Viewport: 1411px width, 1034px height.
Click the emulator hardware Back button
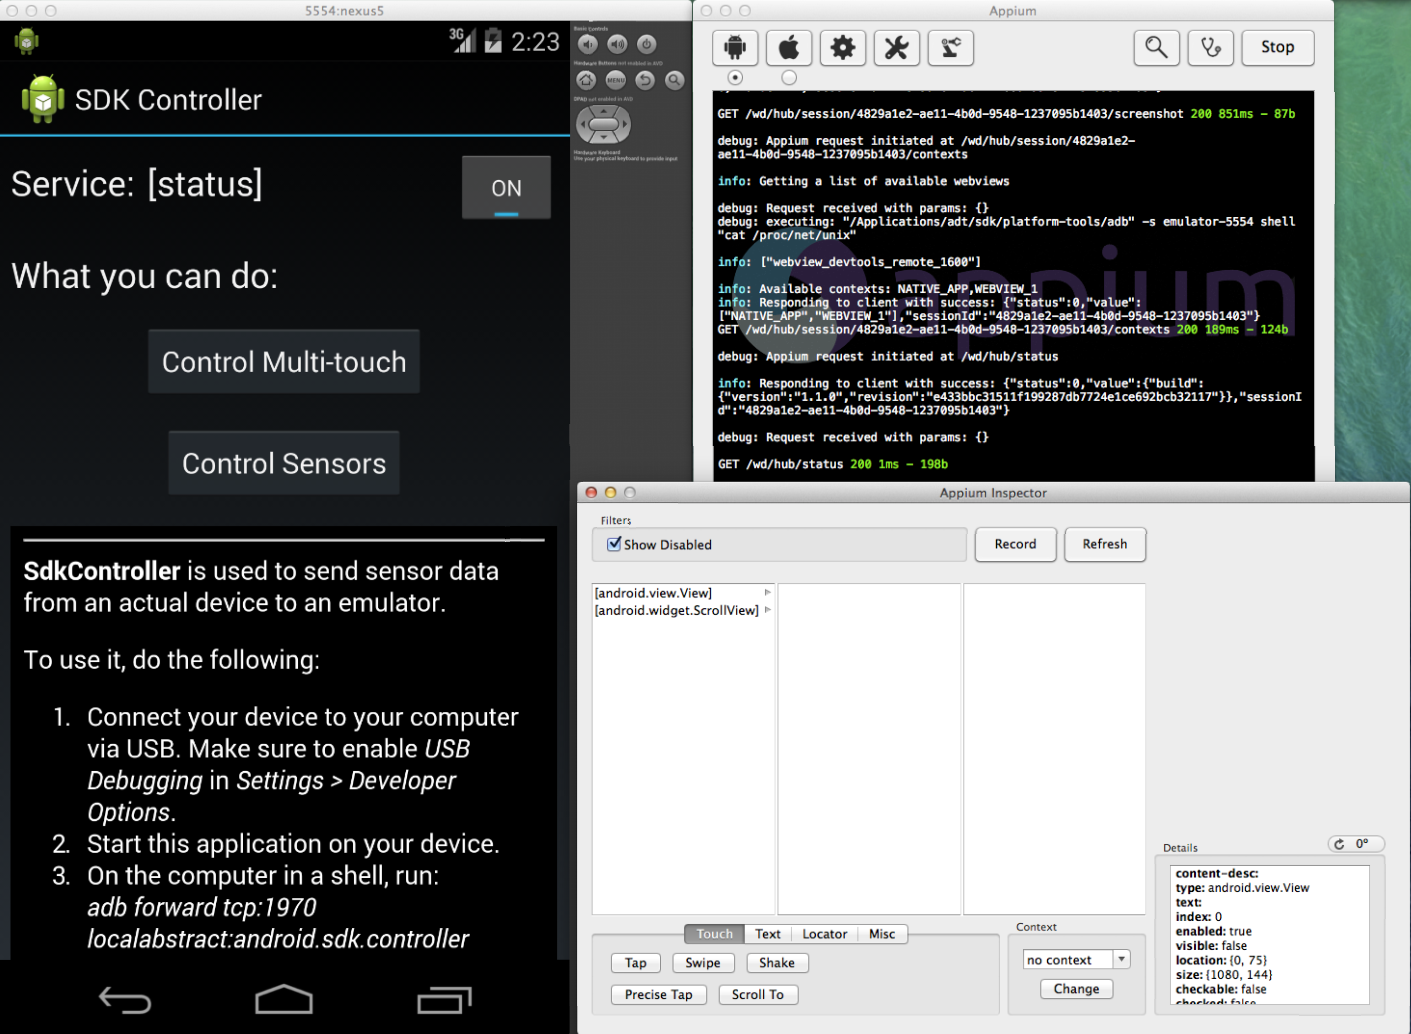[645, 80]
